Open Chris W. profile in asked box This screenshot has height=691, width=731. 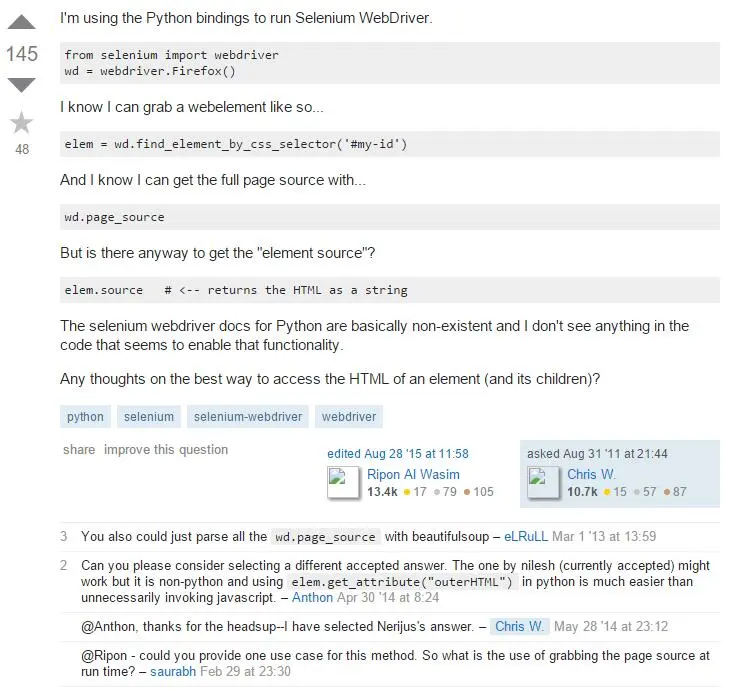click(591, 475)
